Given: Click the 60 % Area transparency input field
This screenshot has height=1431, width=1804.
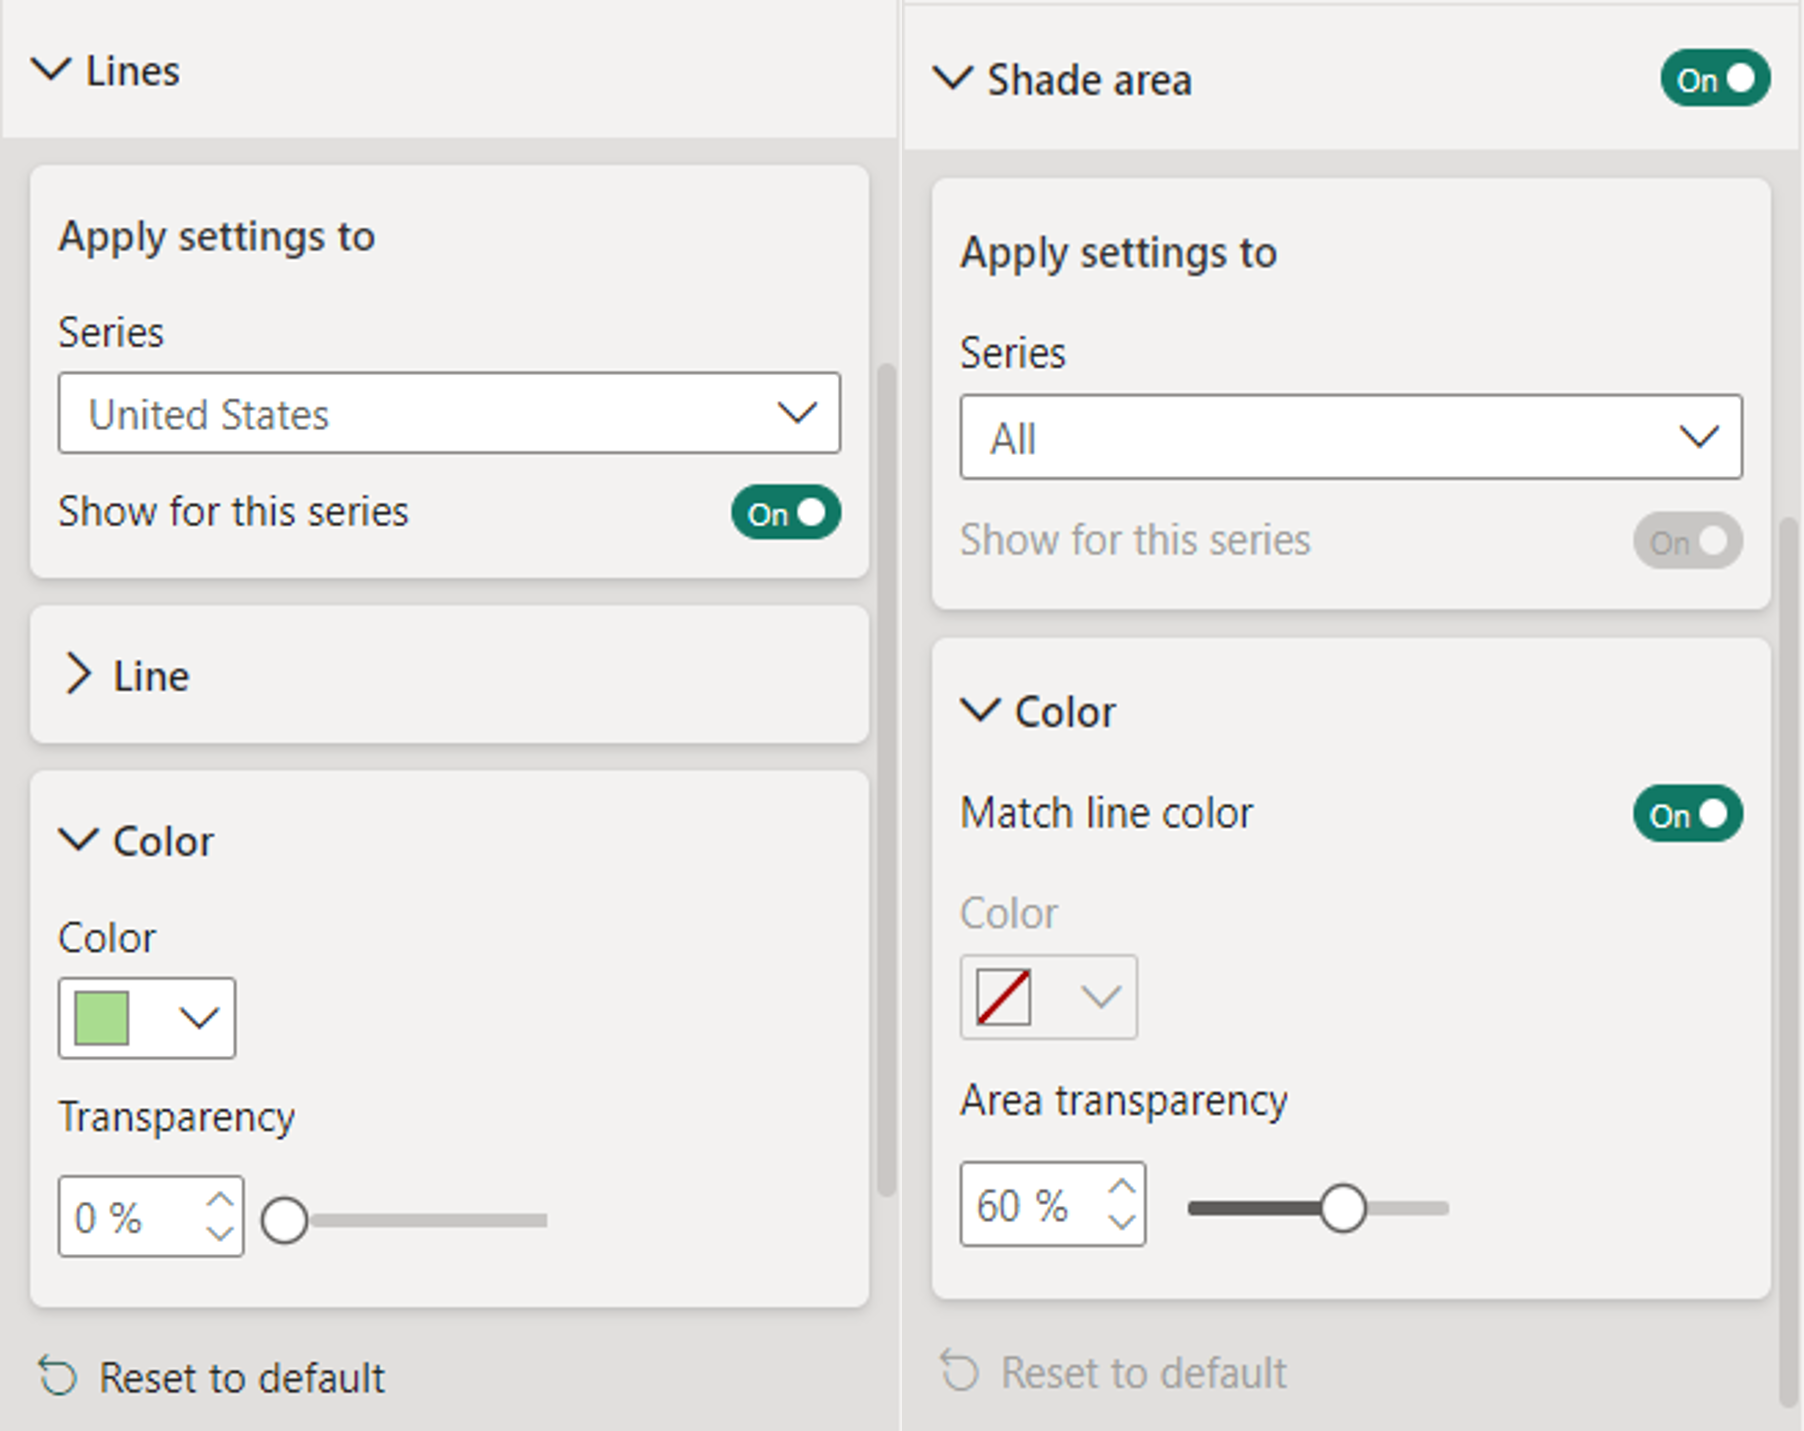Looking at the screenshot, I should [x=1030, y=1205].
